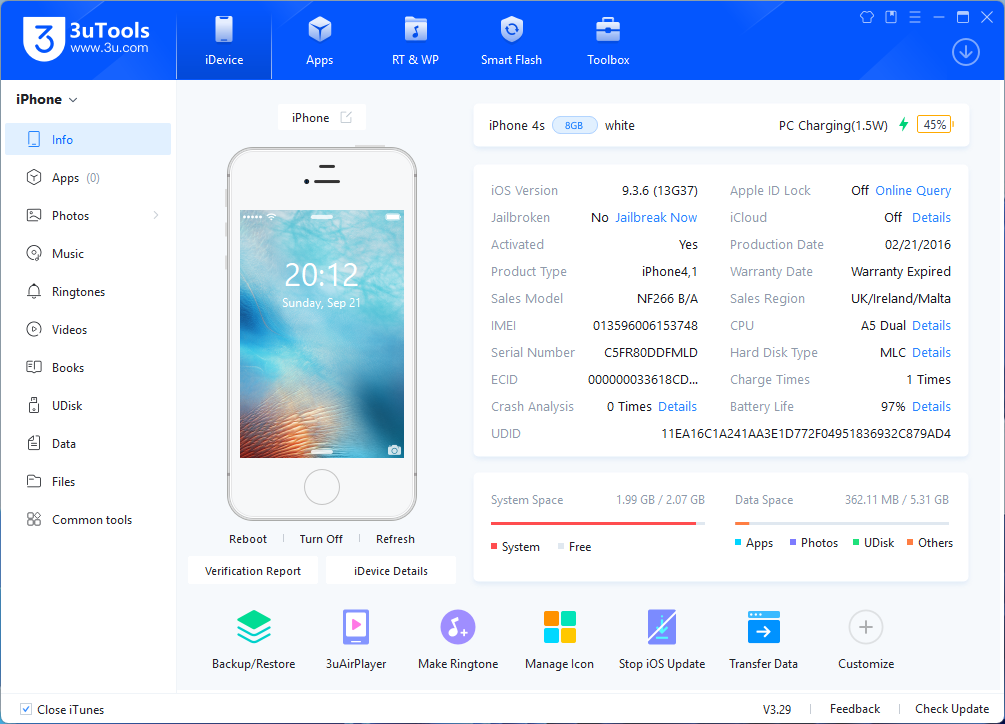Viewport: 1005px width, 724px height.
Task: Click the iPhone lock screen preview
Action: click(x=321, y=334)
